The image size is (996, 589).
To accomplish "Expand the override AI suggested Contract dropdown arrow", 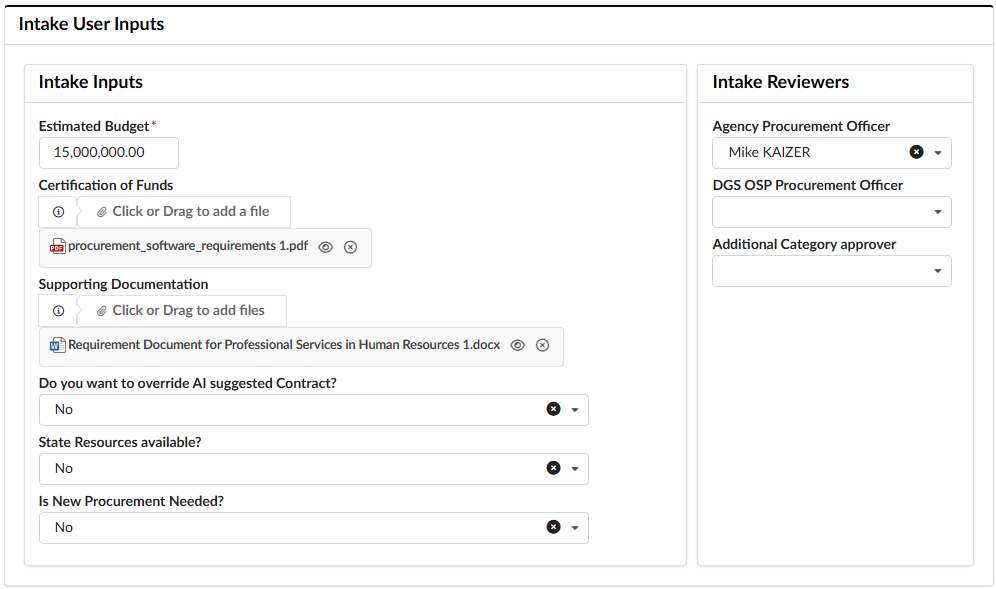I will [575, 410].
